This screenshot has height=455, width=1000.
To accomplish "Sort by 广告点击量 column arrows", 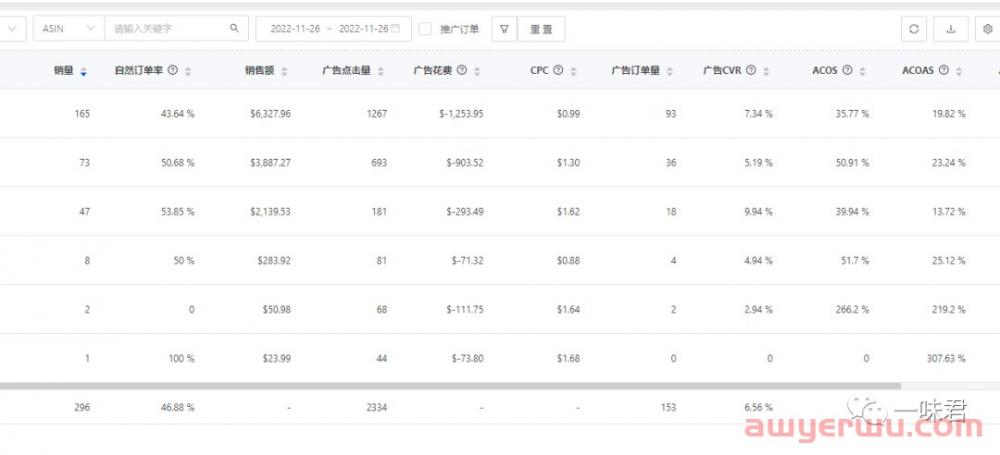I will point(380,71).
